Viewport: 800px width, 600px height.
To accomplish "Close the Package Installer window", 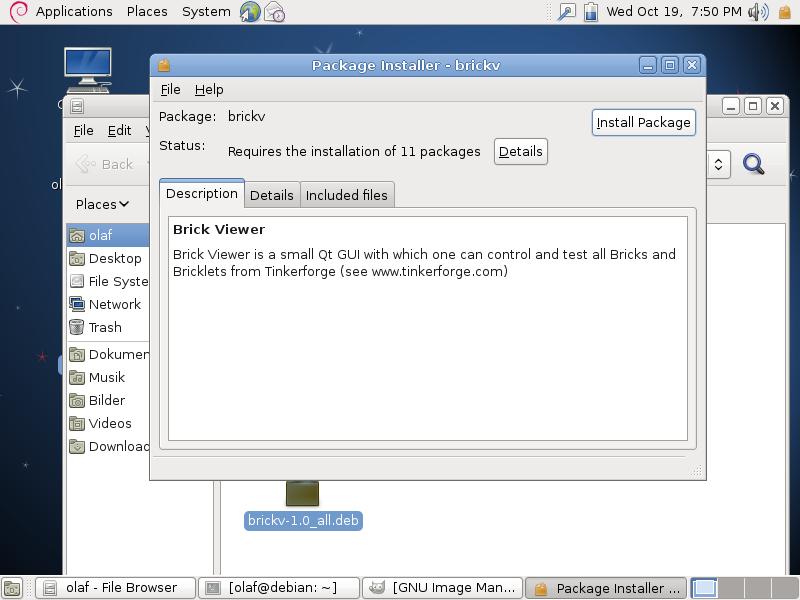I will click(692, 65).
